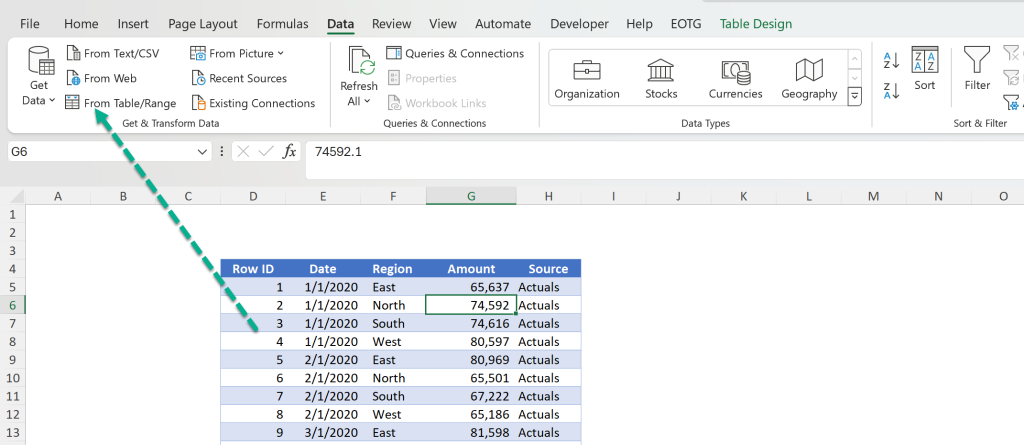Viewport: 1024px width, 445px height.
Task: Click the Source table header cell
Action: coord(548,269)
